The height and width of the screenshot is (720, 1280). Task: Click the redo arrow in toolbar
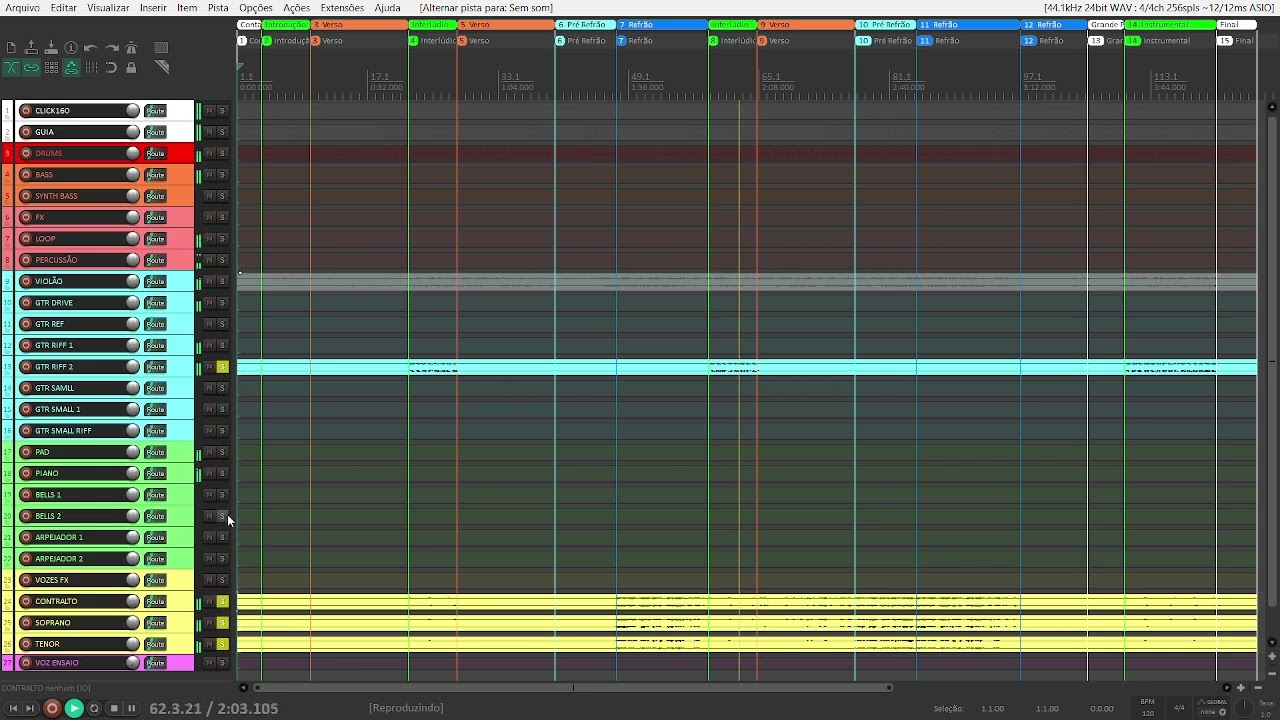111,47
